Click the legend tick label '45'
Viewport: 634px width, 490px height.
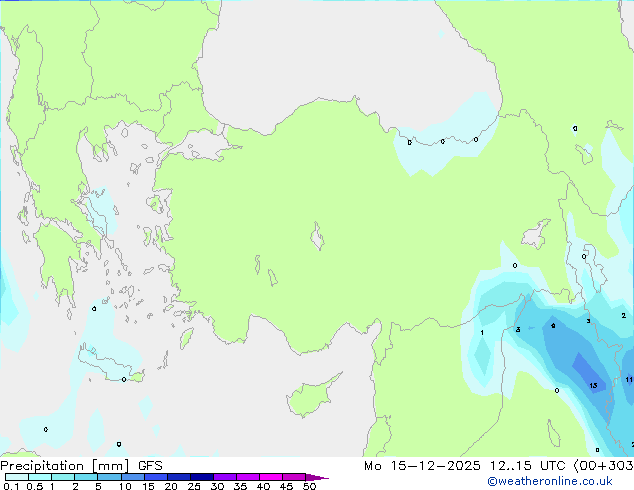[x=286, y=486]
